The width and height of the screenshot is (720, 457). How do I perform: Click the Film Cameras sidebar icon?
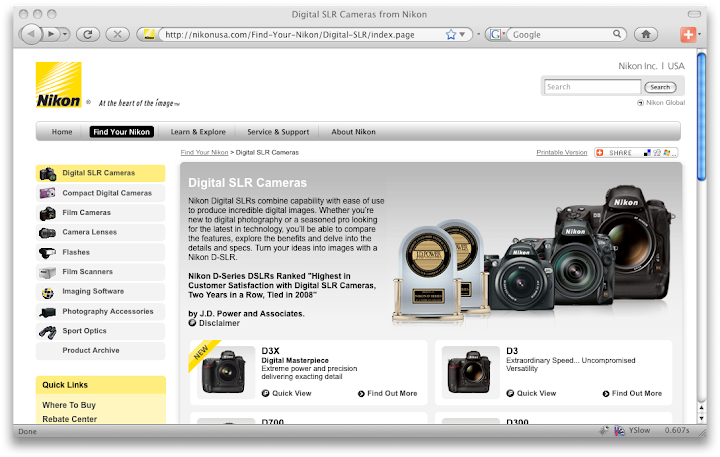[47, 213]
